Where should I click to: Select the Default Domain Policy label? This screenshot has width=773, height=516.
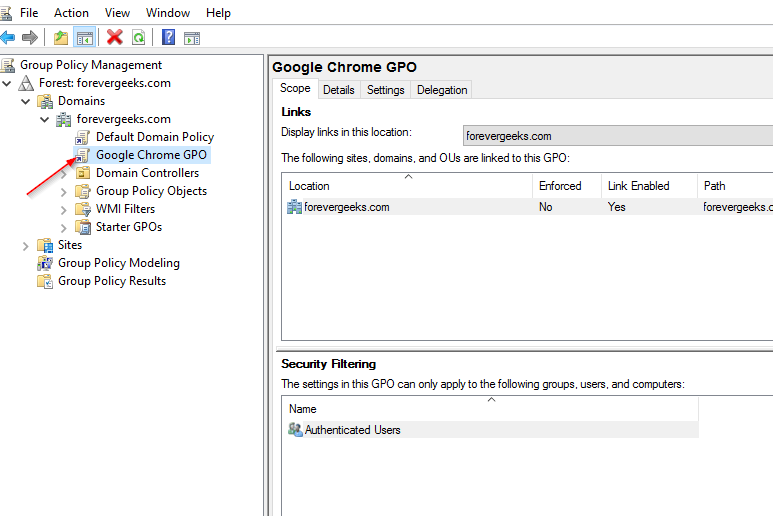(x=155, y=137)
